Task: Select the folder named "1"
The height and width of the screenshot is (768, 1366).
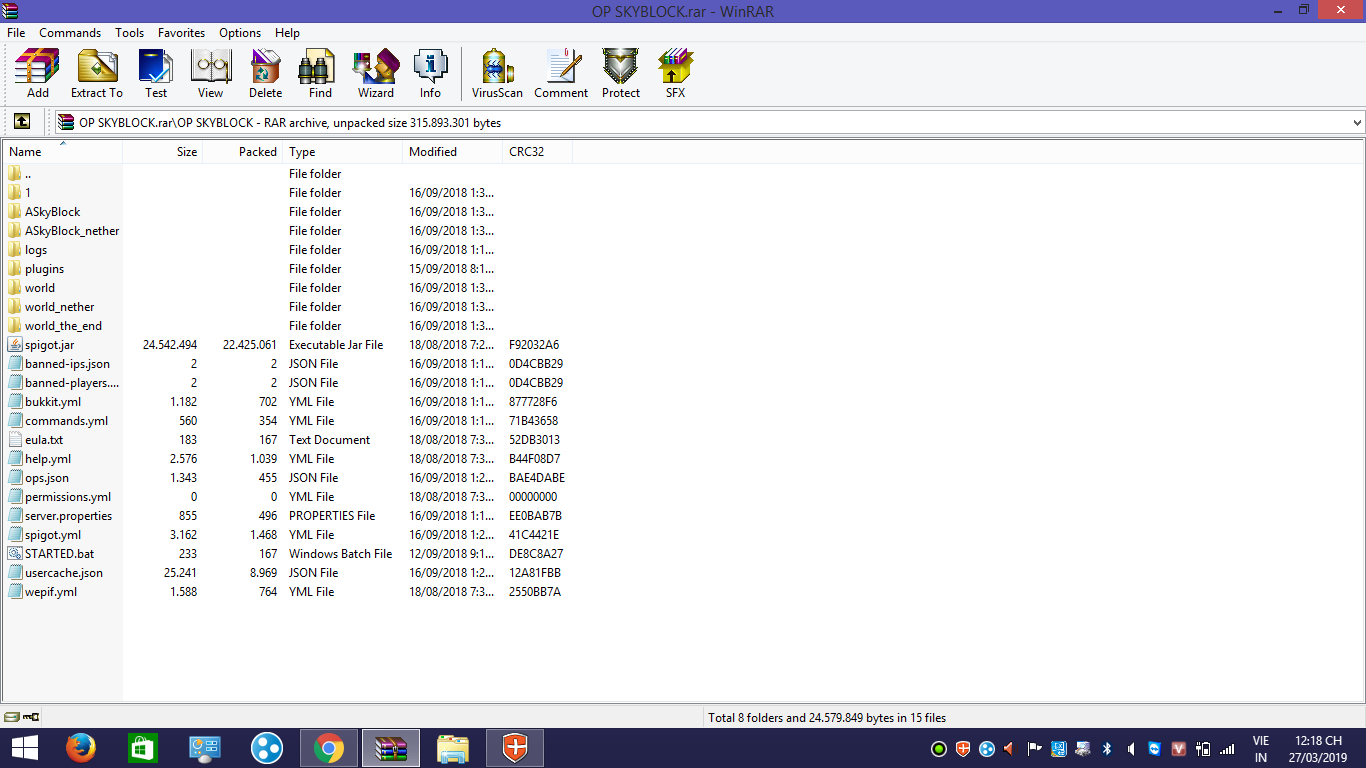Action: tap(28, 193)
